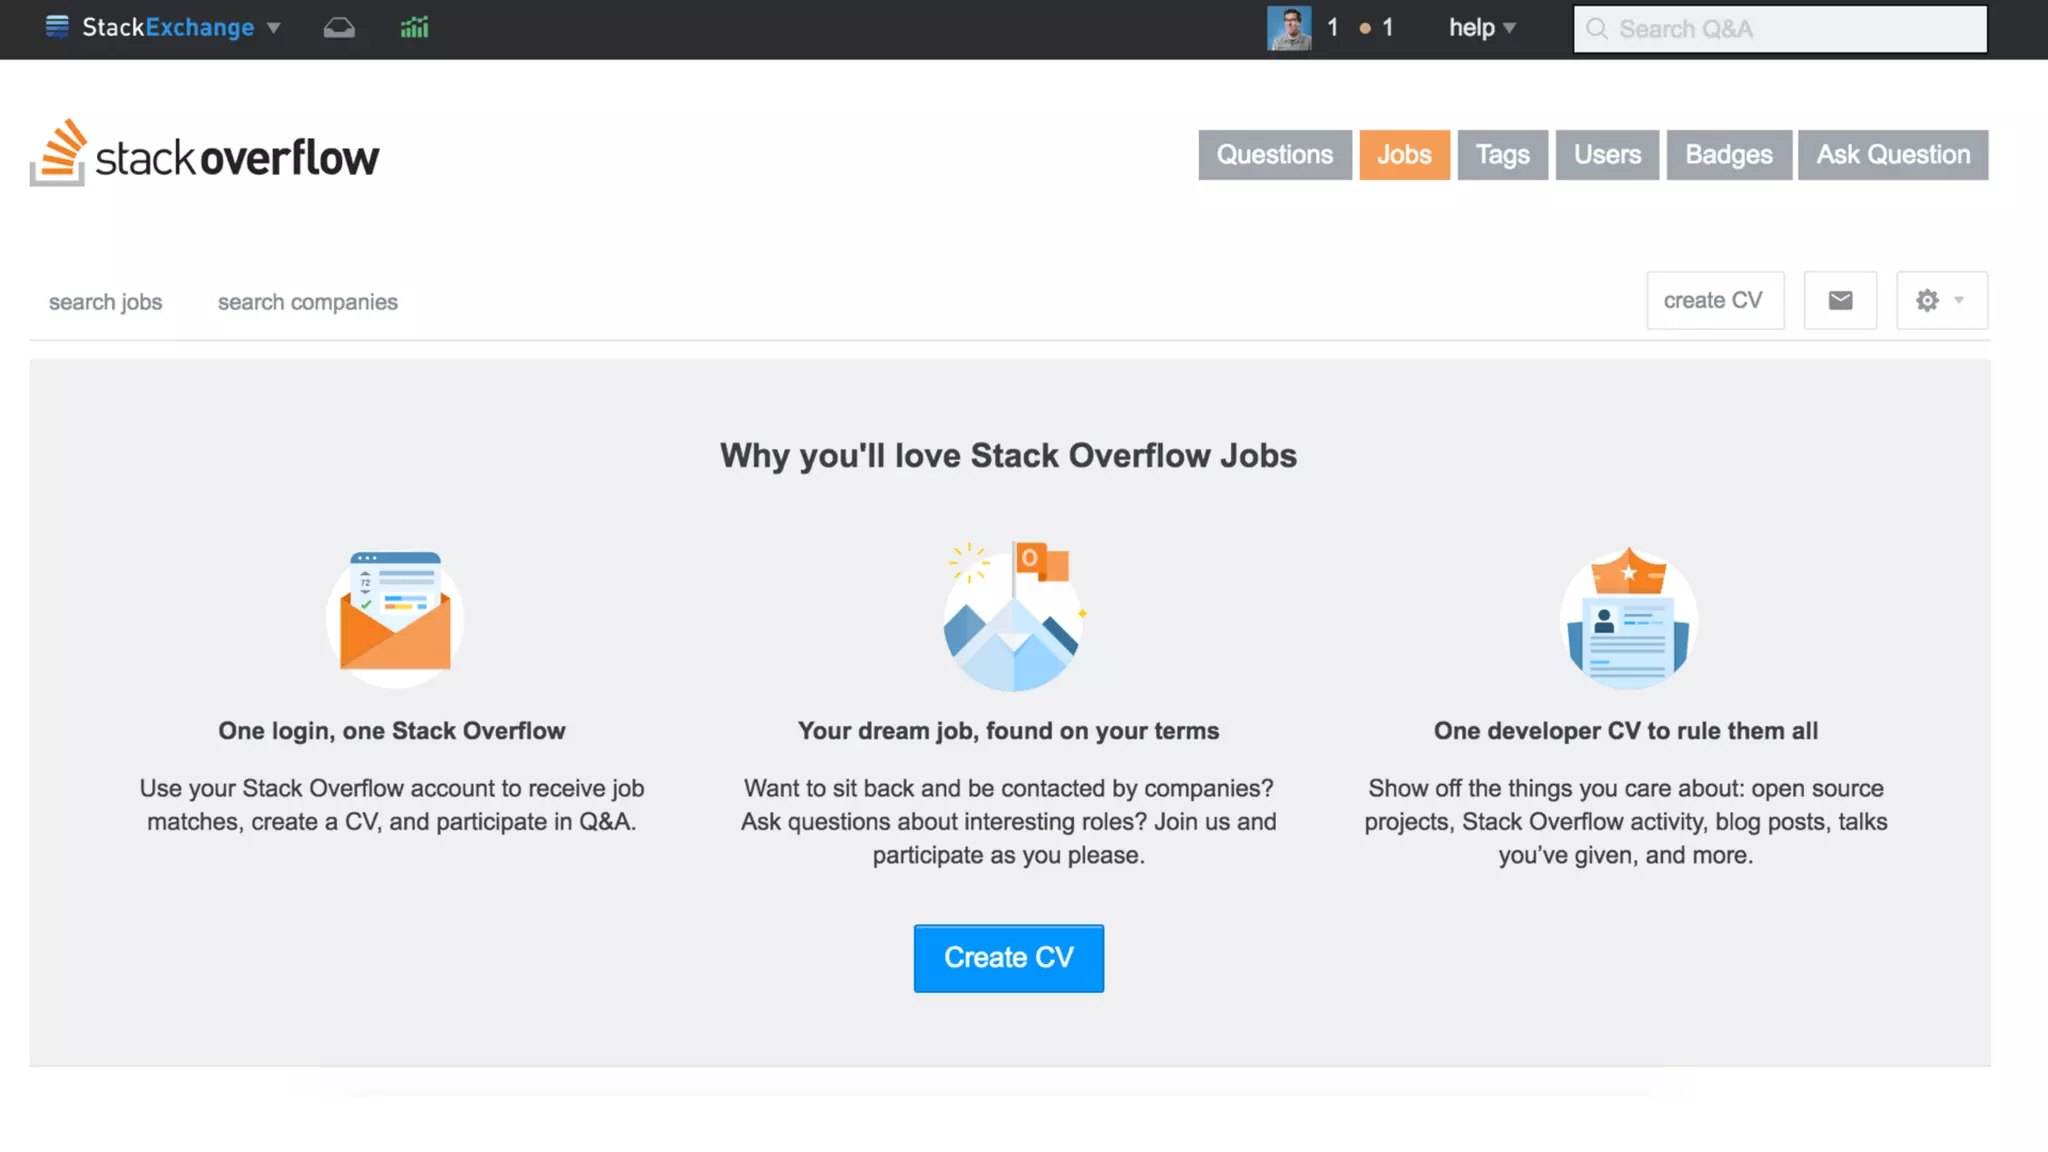This screenshot has height=1152, width=2048.
Task: Switch to the Questions tab
Action: 1274,155
